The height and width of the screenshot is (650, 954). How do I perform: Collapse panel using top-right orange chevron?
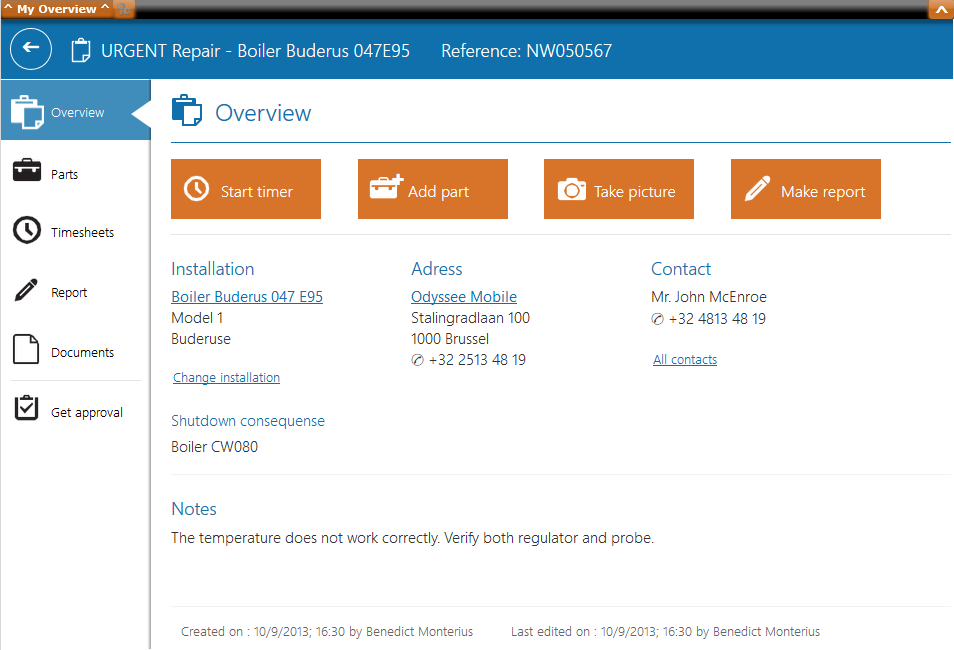pos(940,9)
